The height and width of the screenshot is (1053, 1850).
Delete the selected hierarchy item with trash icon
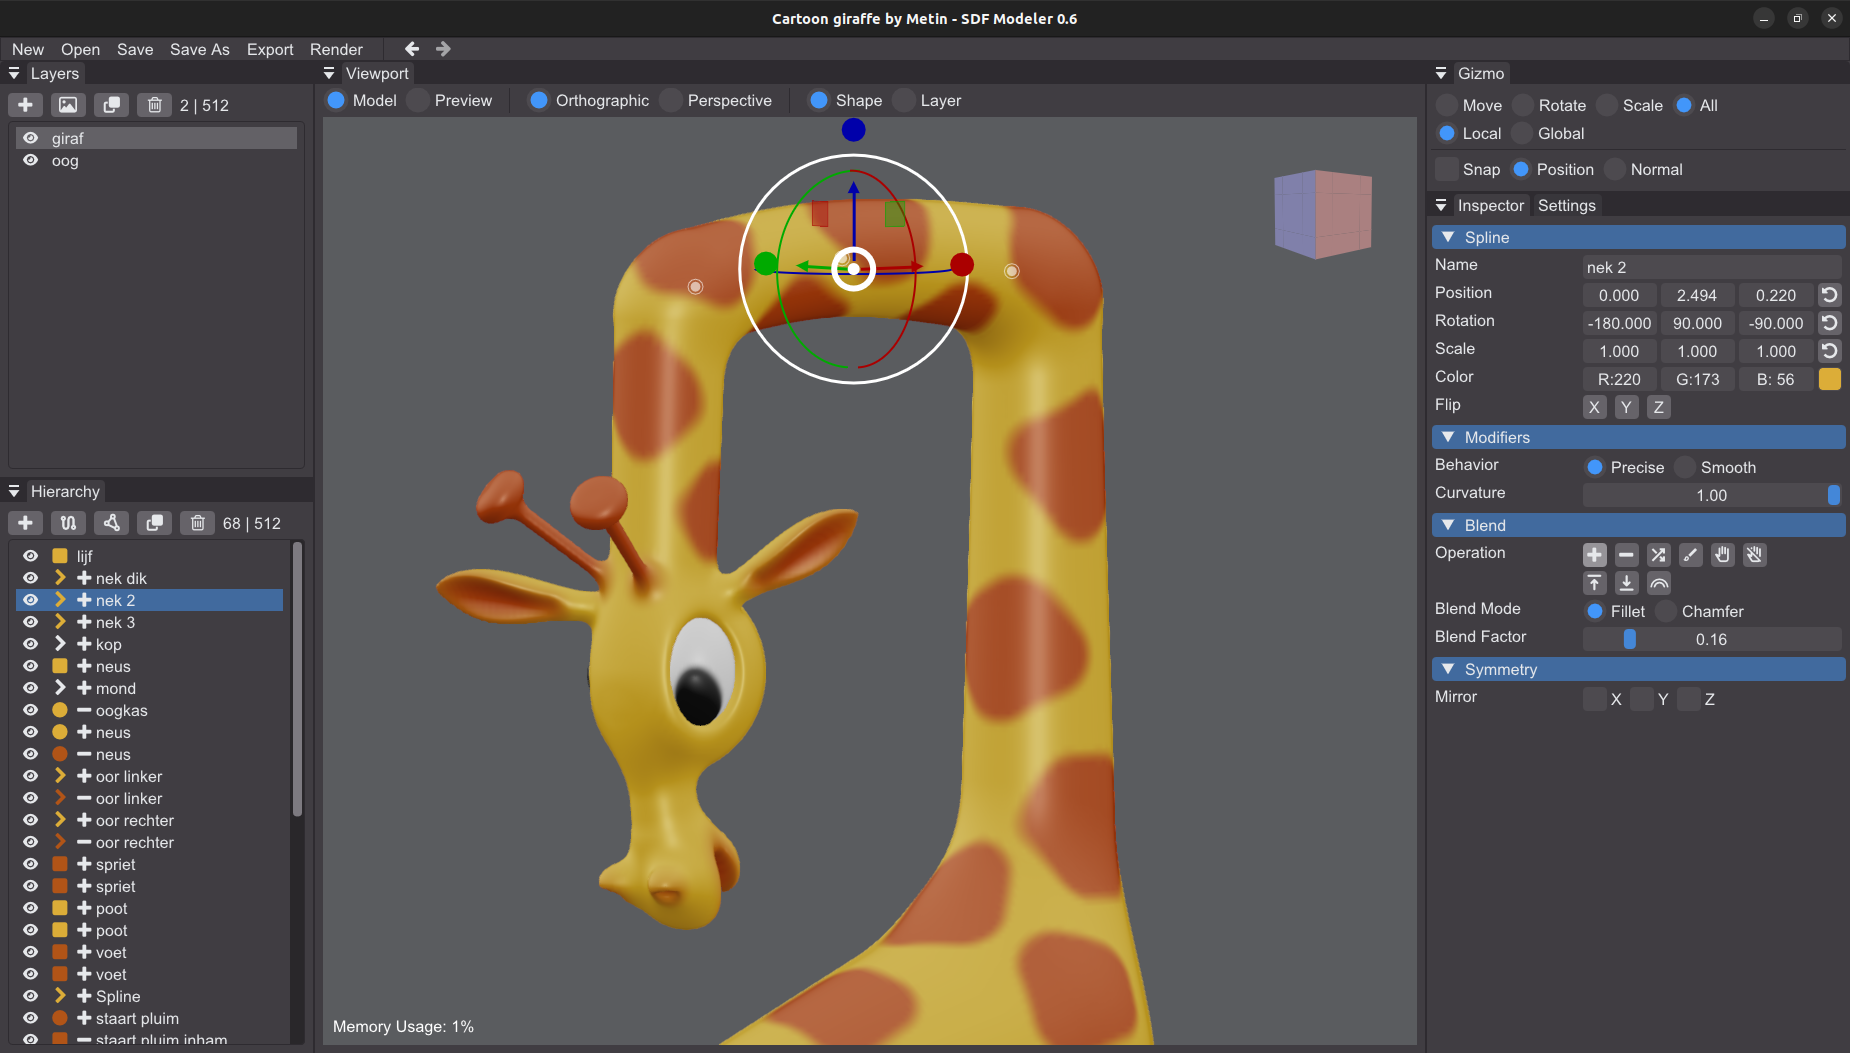coord(197,523)
